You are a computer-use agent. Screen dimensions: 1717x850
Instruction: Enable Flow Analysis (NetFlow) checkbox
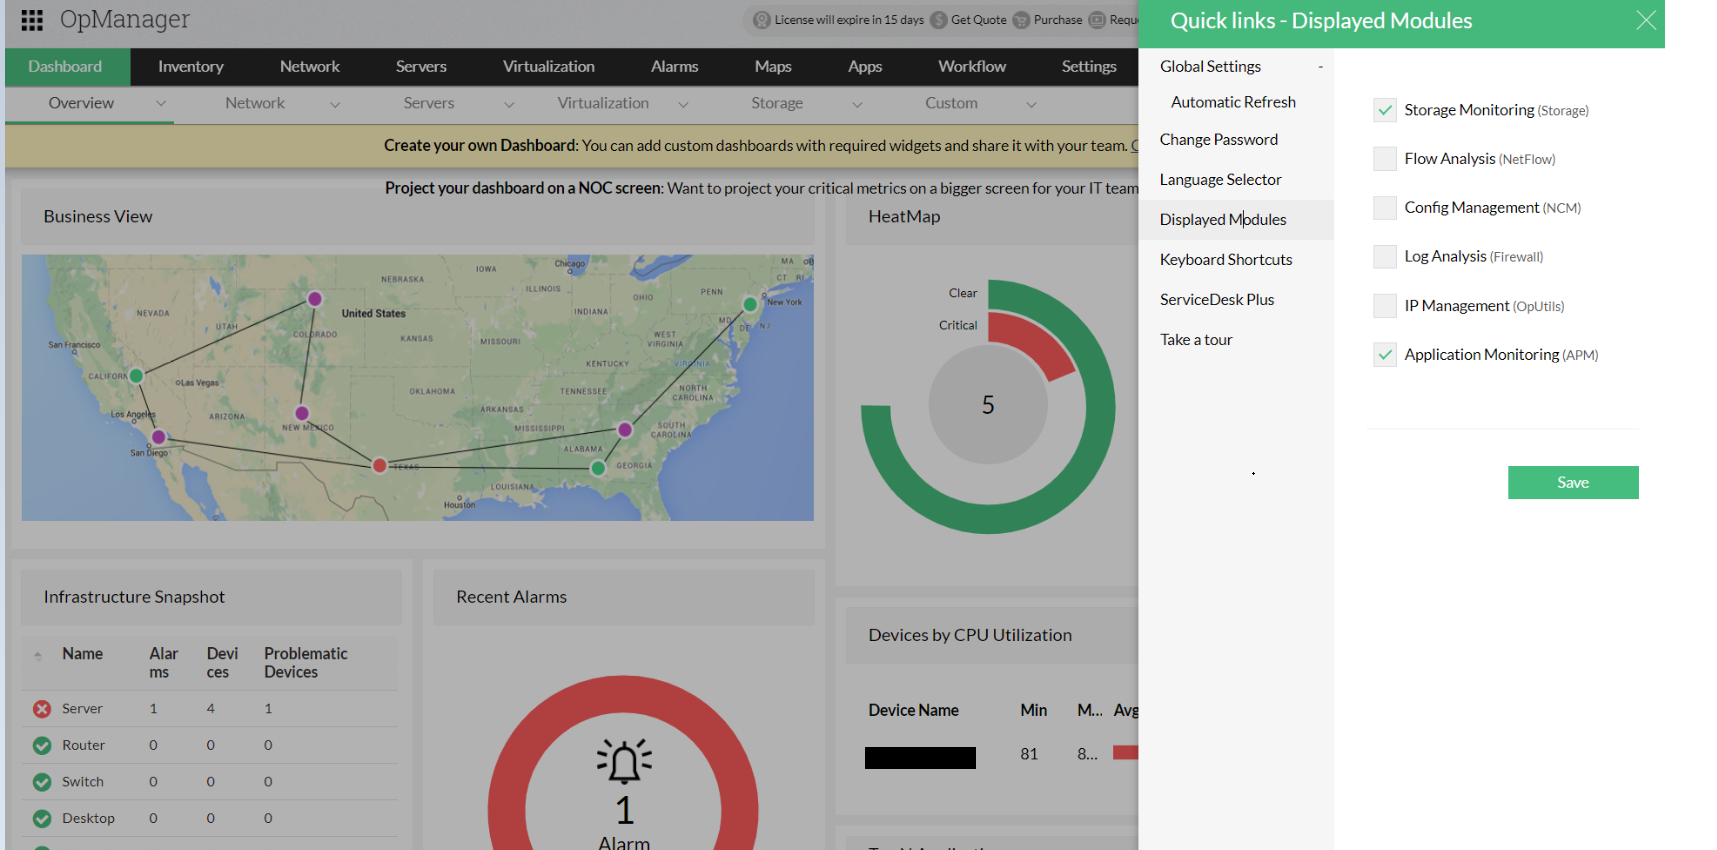[1385, 159]
